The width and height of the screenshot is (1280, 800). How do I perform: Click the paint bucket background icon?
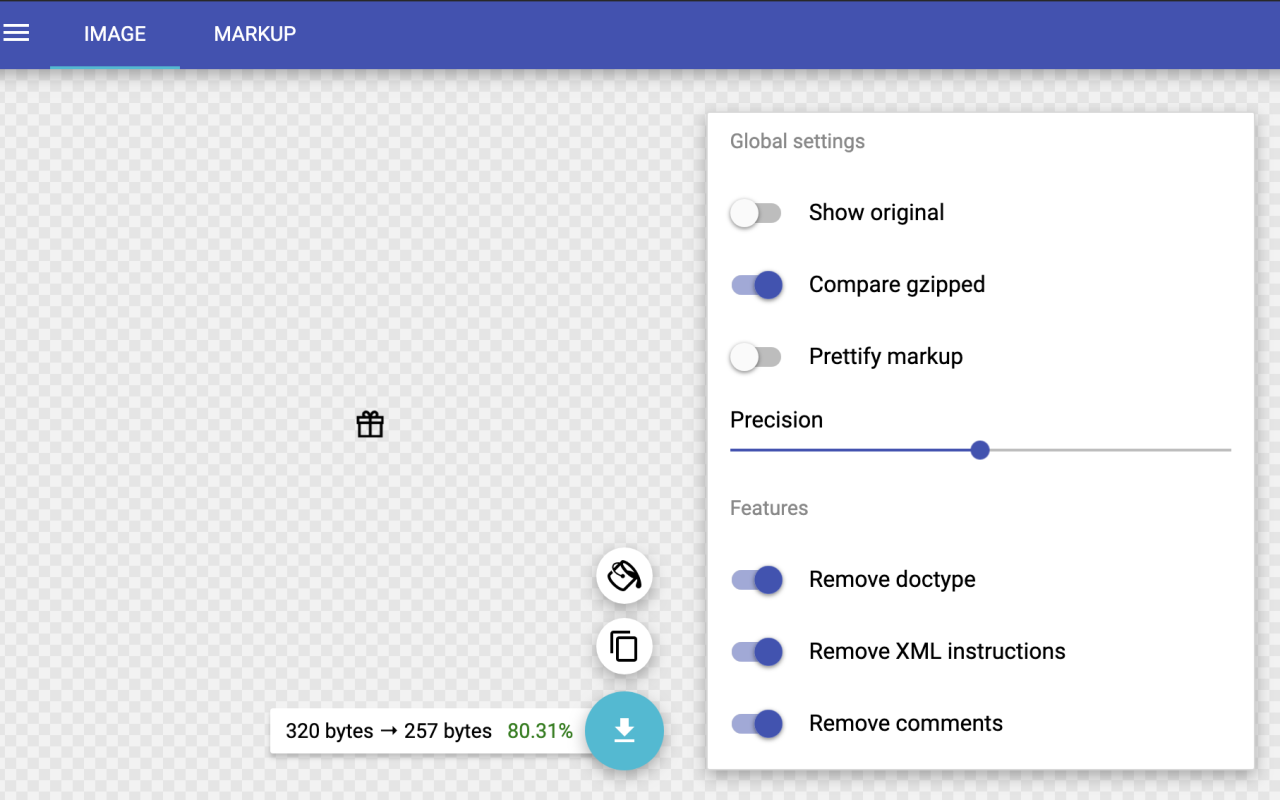pos(624,576)
